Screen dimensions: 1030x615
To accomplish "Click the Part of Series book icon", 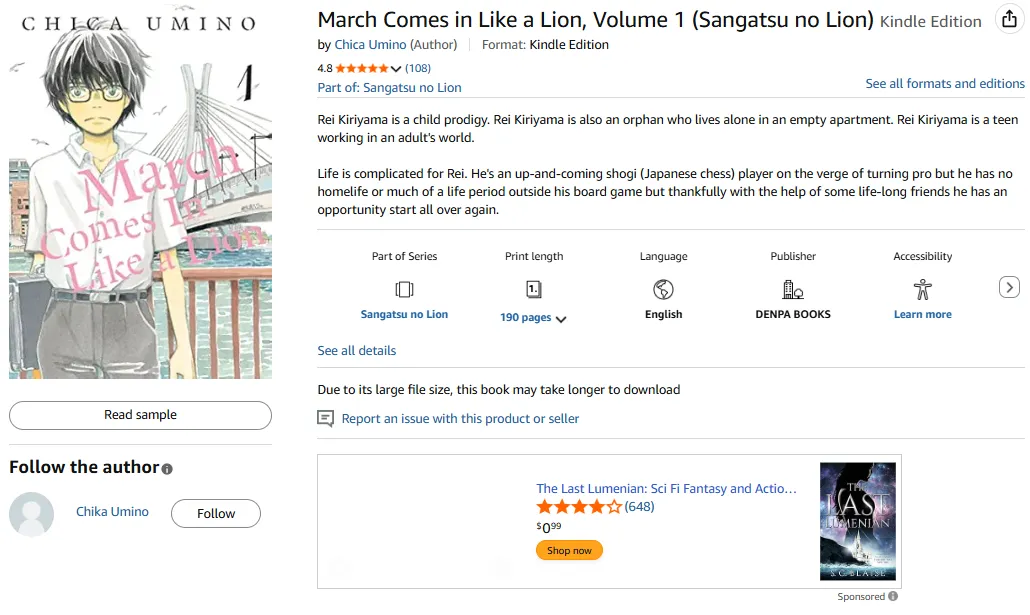I will pyautogui.click(x=404, y=290).
